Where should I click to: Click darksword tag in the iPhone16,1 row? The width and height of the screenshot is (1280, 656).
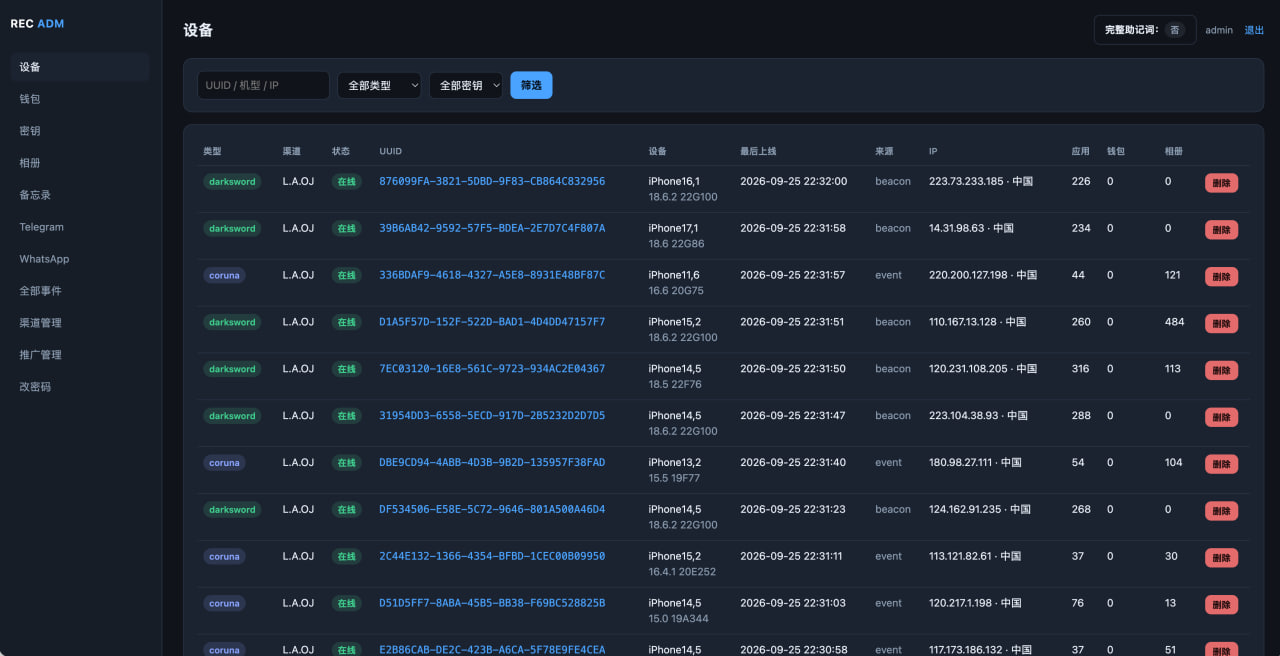click(232, 182)
